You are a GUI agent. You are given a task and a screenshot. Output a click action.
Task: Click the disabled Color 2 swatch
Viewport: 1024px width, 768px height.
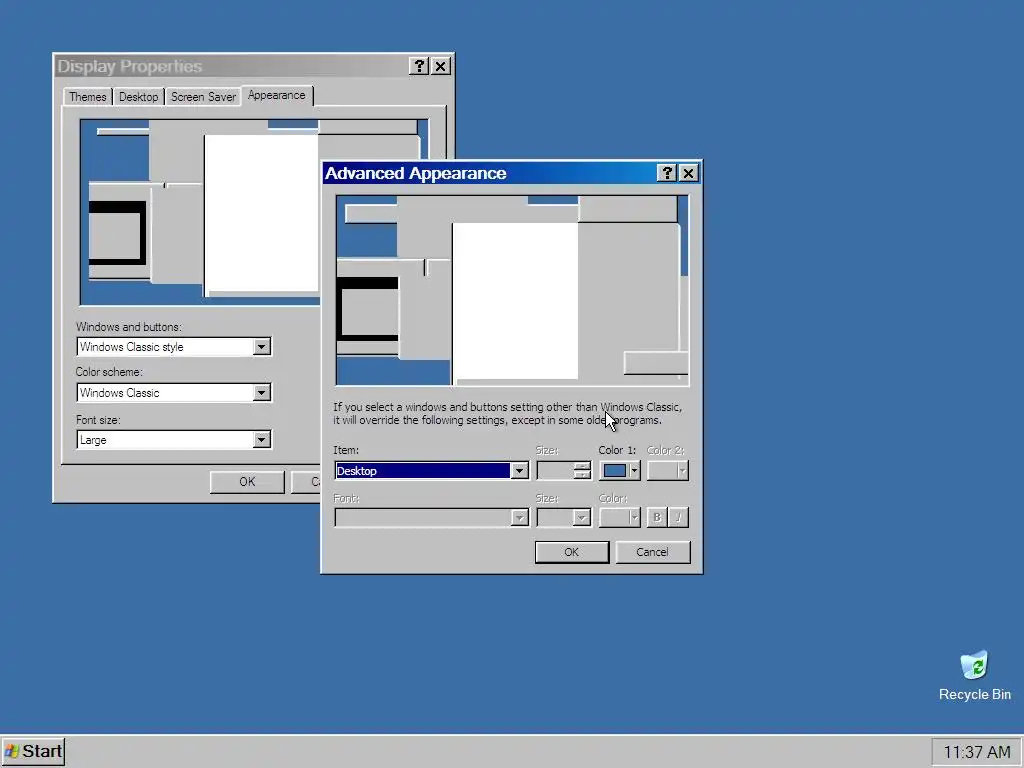click(667, 470)
